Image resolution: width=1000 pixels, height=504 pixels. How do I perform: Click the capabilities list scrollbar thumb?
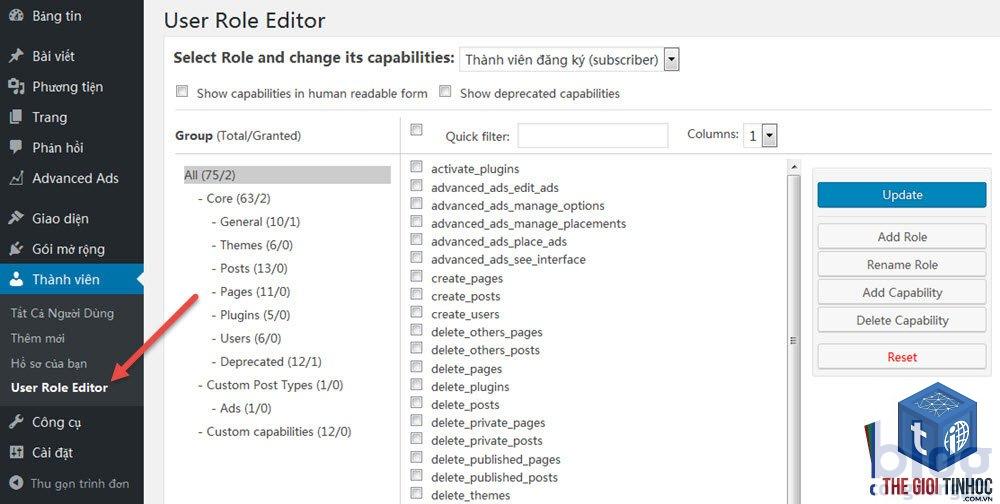(x=793, y=340)
